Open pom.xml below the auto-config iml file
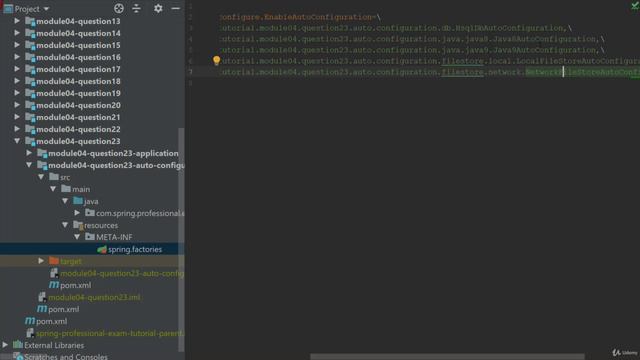This screenshot has width=640, height=360. [x=76, y=285]
